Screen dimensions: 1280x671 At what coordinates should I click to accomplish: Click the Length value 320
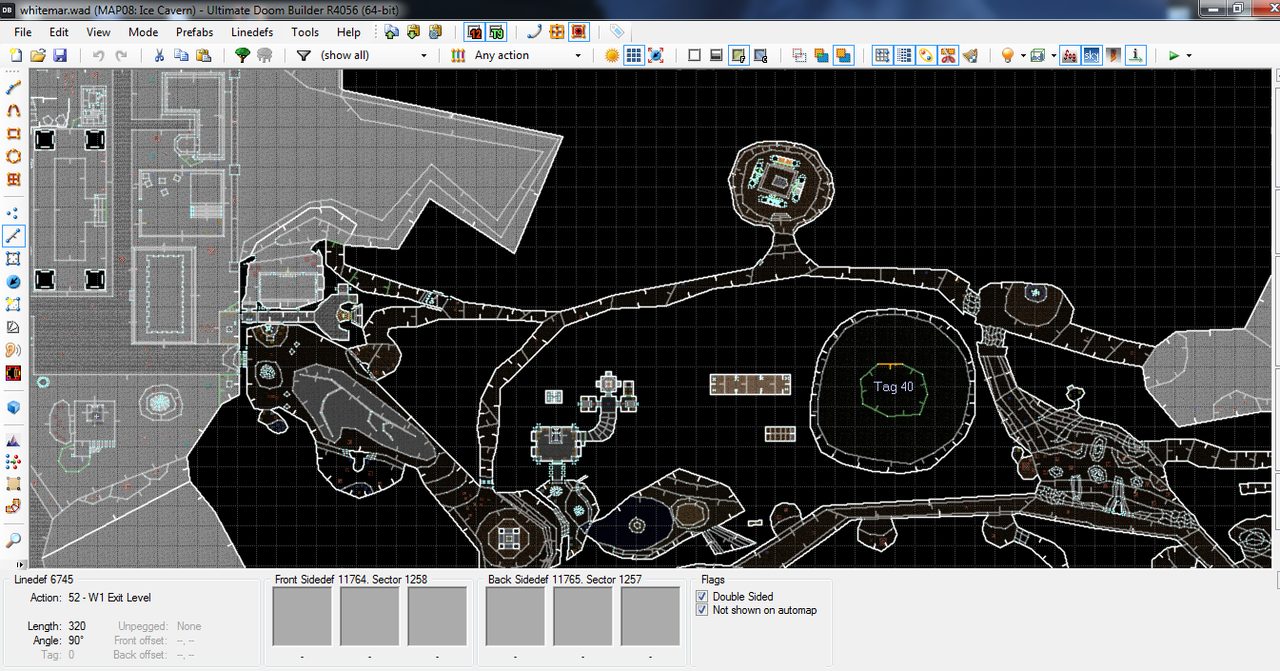tap(77, 626)
